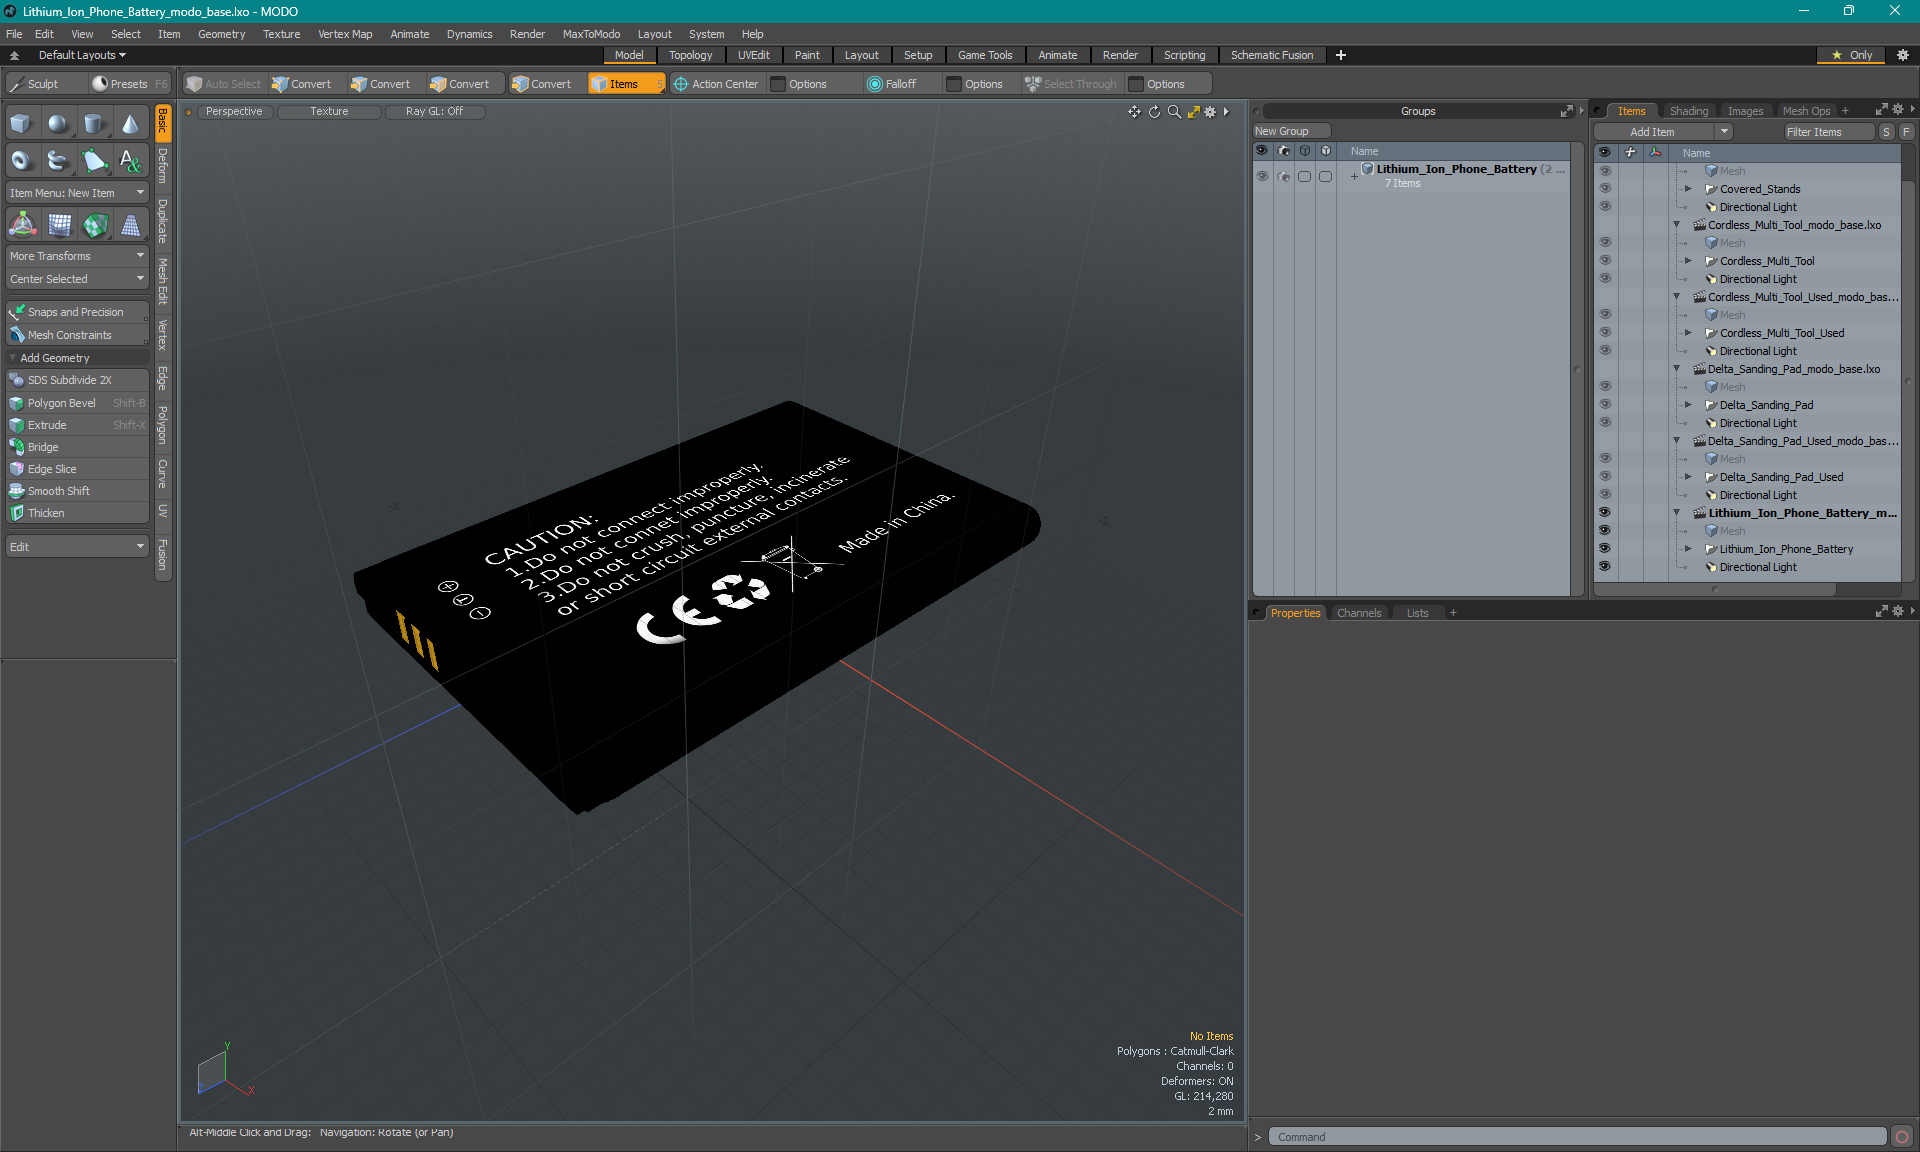Image resolution: width=1920 pixels, height=1152 pixels.
Task: Click the viewport zoom magnifier icon
Action: coord(1174,112)
